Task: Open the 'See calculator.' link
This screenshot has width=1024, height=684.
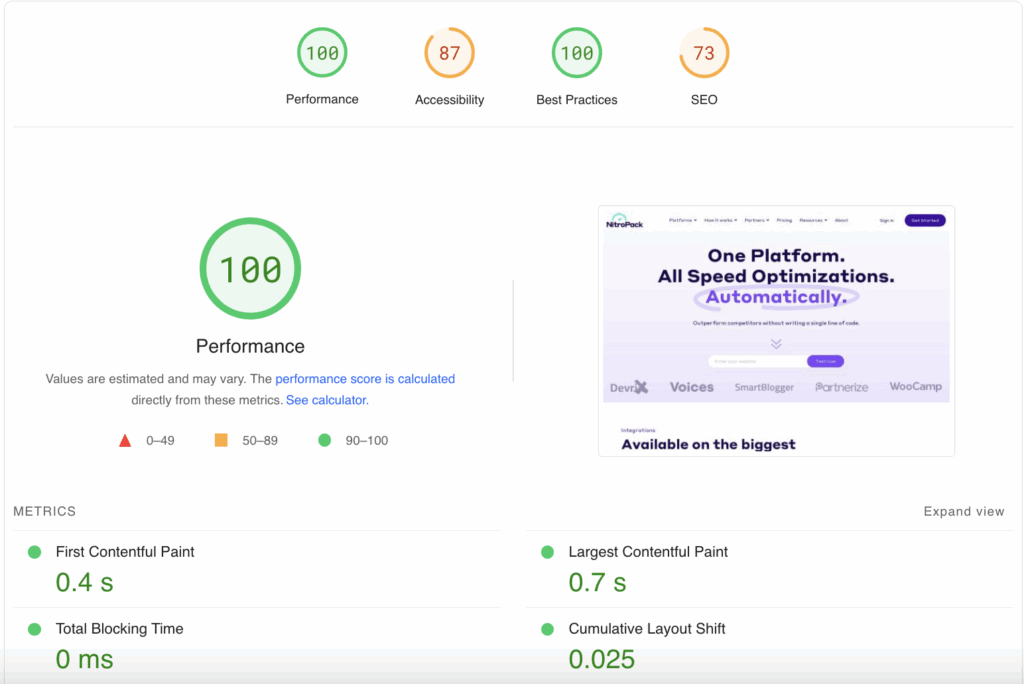Action: pos(327,400)
